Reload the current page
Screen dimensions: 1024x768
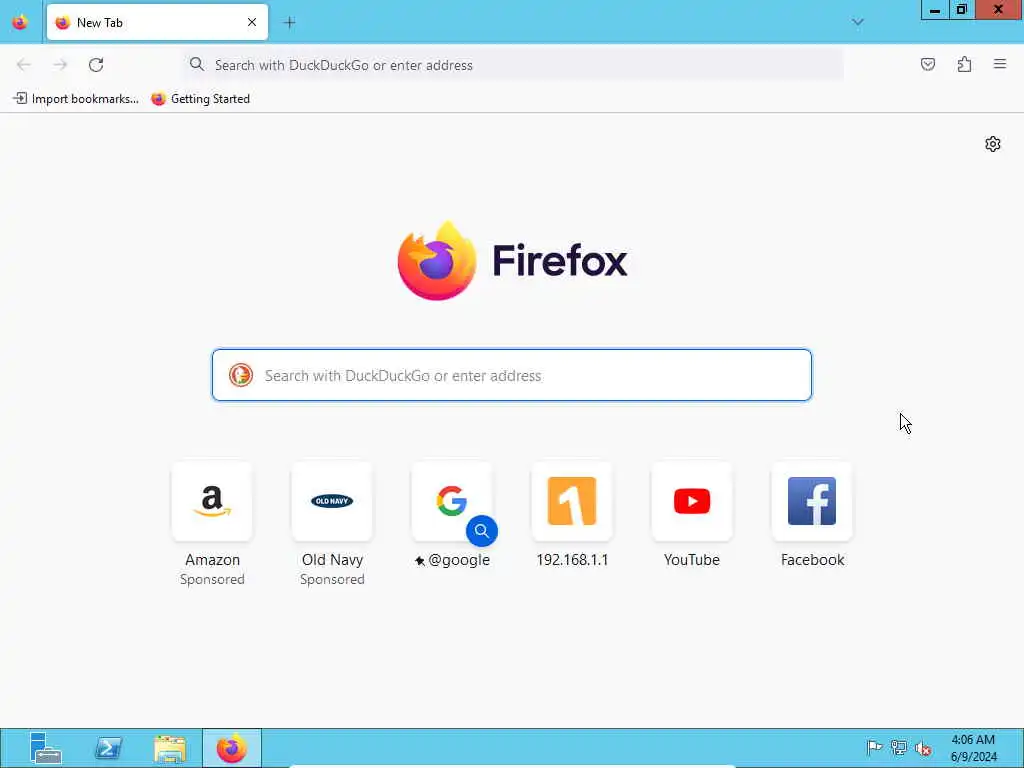click(96, 65)
